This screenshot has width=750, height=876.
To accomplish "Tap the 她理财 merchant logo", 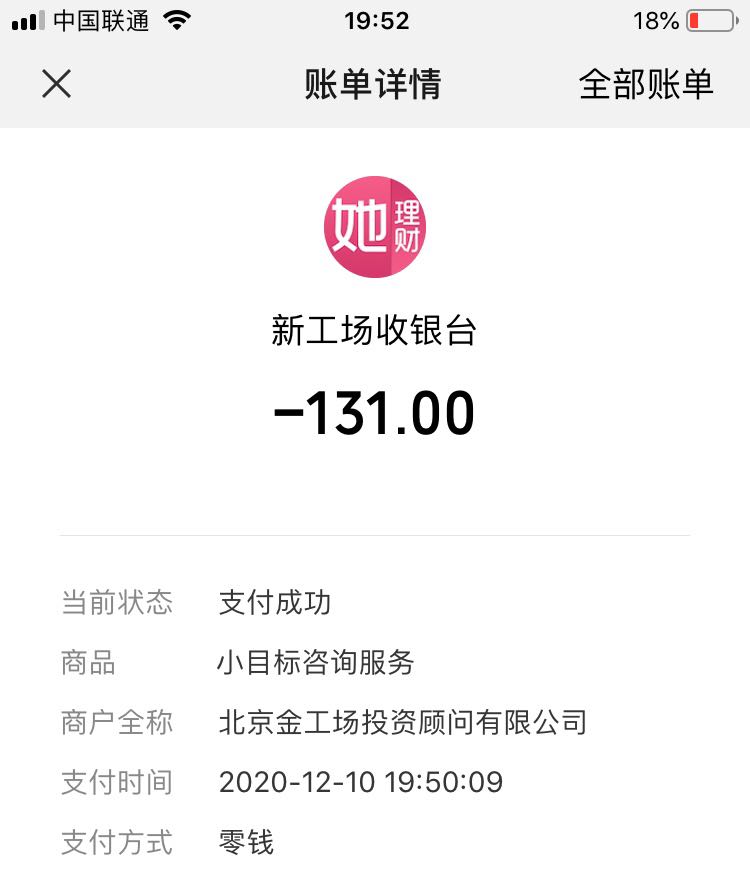I will click(x=375, y=227).
